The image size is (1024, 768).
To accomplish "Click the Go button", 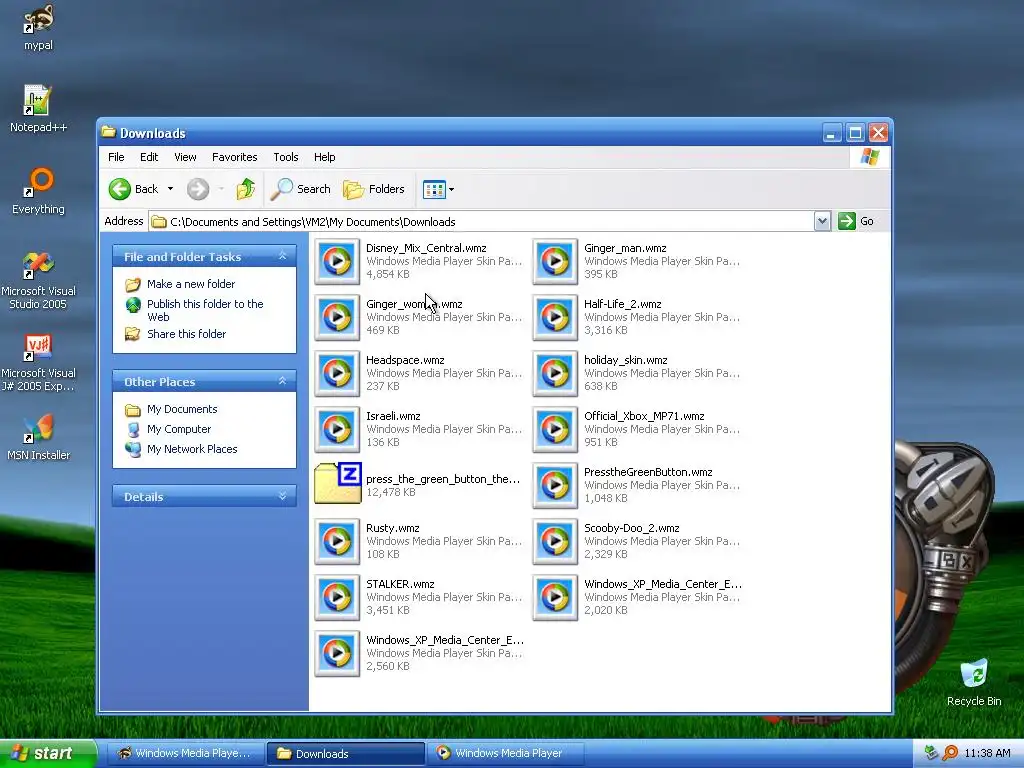I will 856,221.
